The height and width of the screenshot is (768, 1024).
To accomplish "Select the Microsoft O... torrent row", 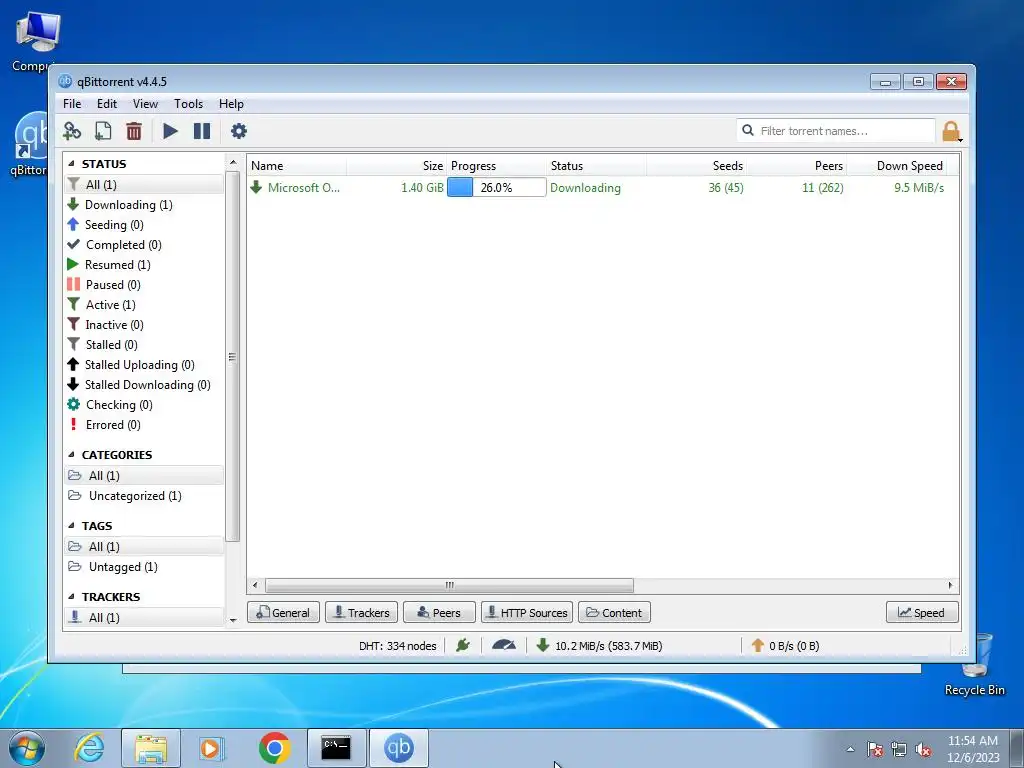I will (602, 187).
